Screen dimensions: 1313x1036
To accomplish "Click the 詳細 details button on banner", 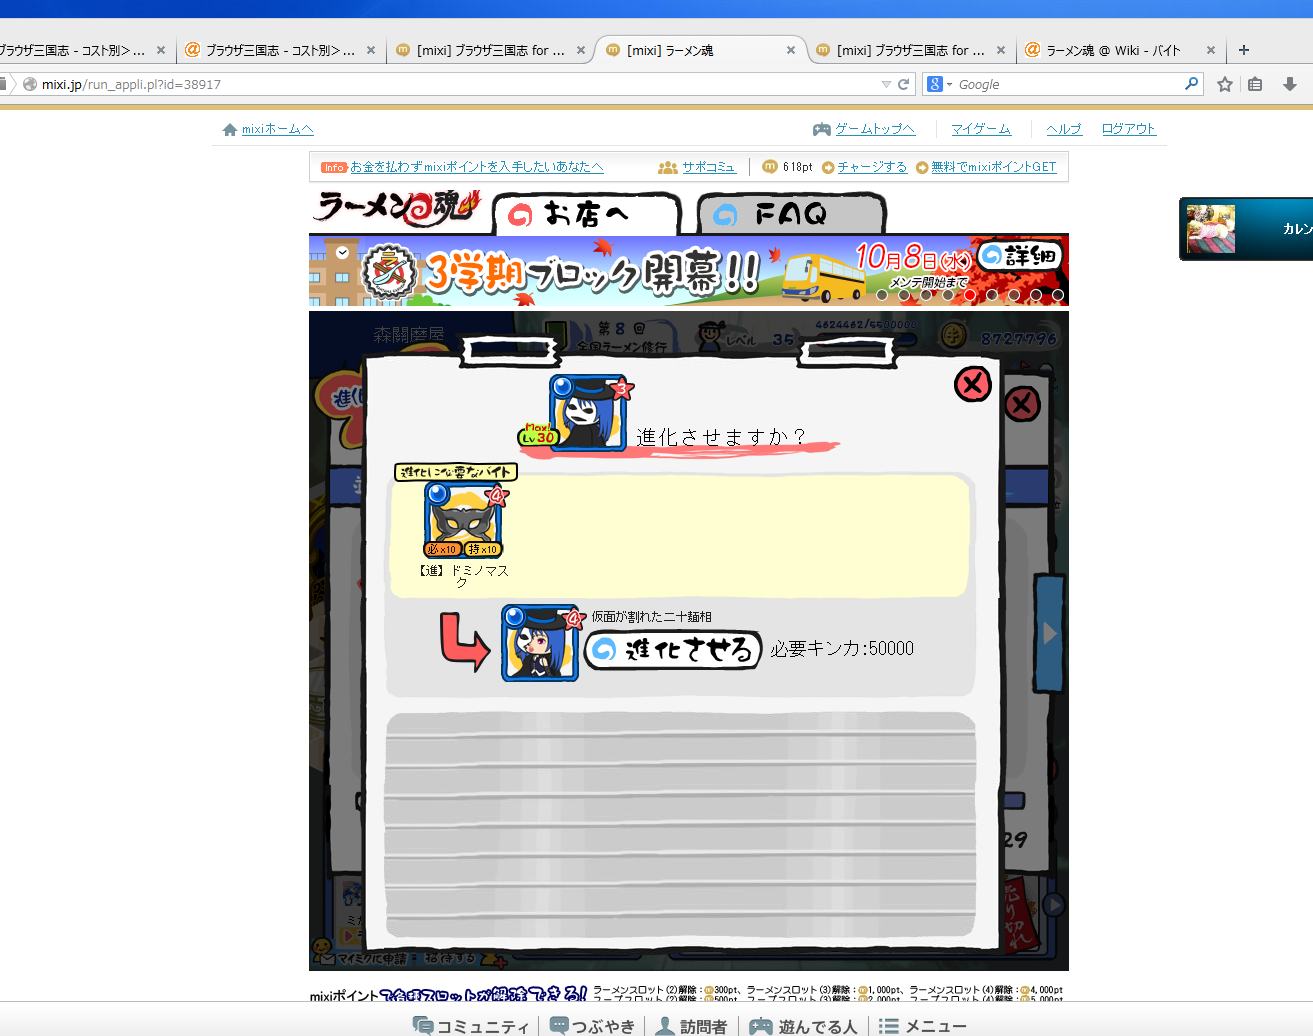I will coord(1020,256).
